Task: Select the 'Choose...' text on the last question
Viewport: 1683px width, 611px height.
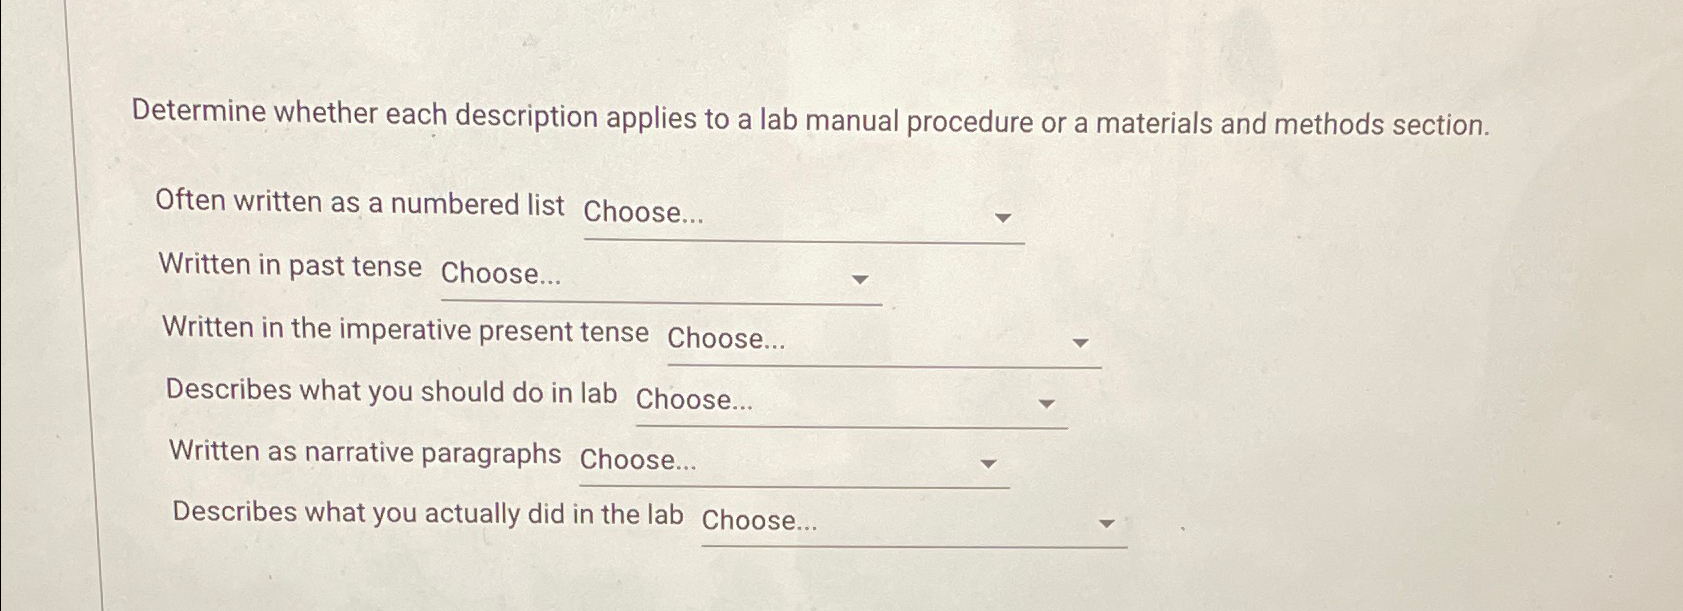Action: click(x=760, y=521)
